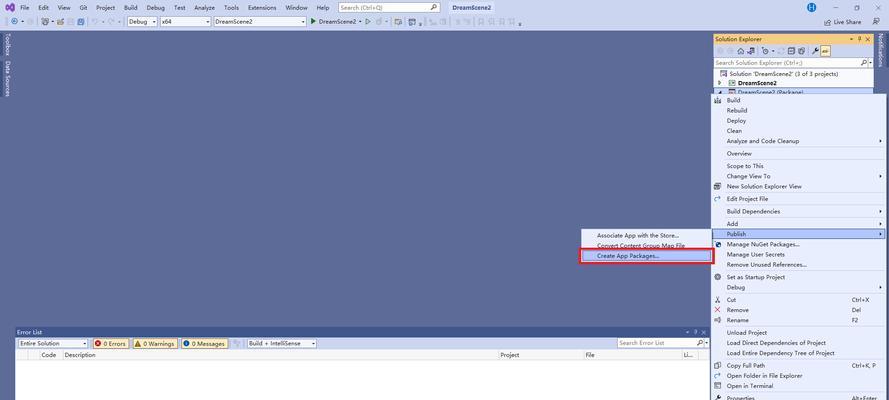Viewport: 889px width, 400px height.
Task: Toggle the 0 Errors filter button
Action: tap(111, 343)
